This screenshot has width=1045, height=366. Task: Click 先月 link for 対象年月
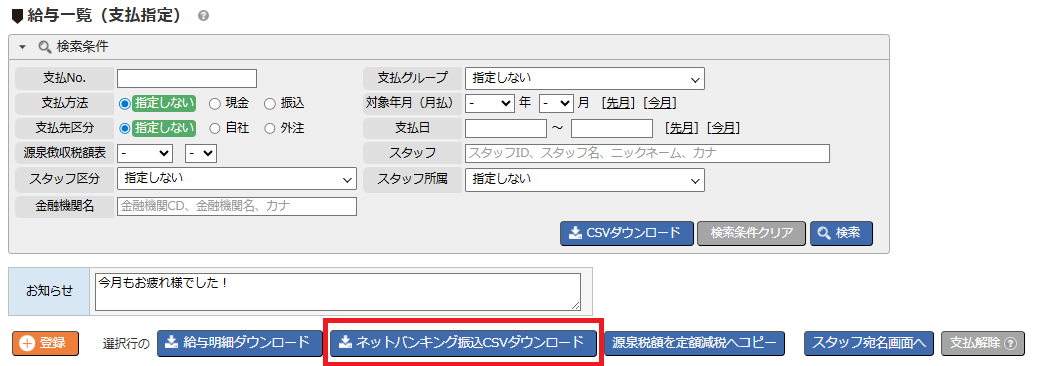pos(619,103)
